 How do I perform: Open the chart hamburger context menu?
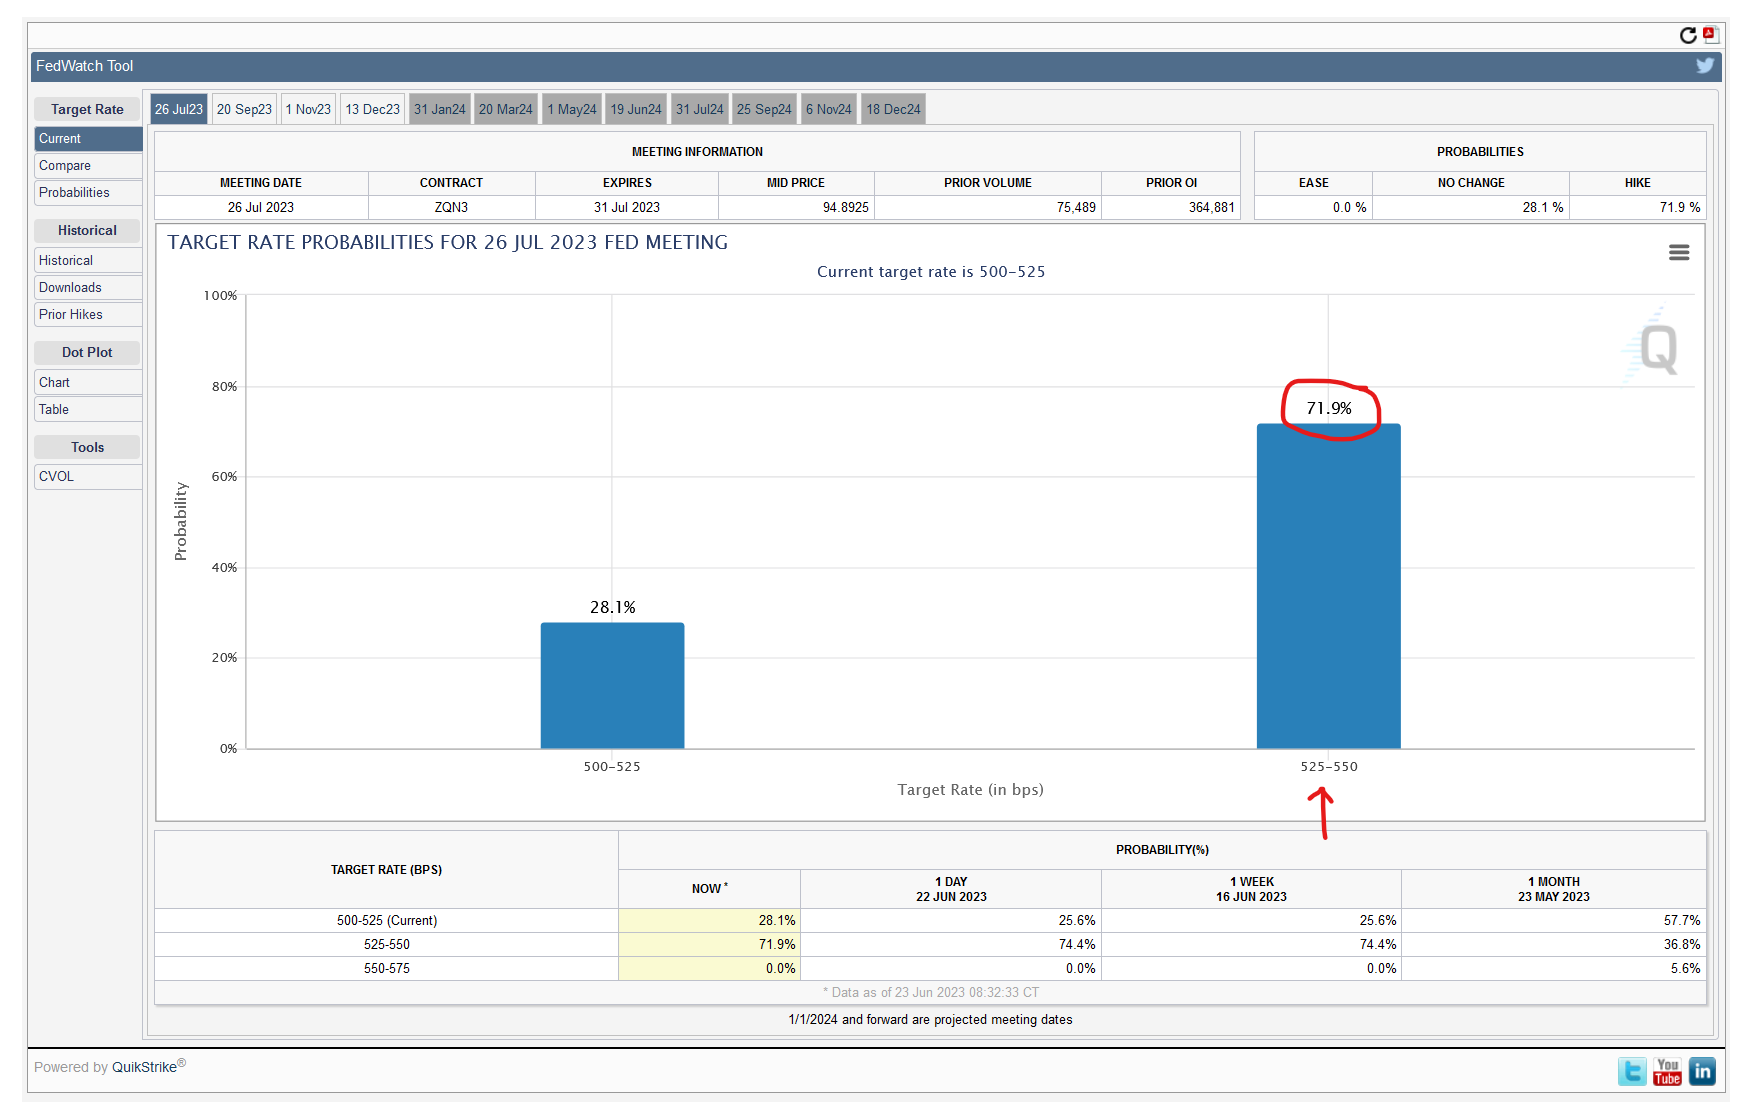tap(1679, 253)
